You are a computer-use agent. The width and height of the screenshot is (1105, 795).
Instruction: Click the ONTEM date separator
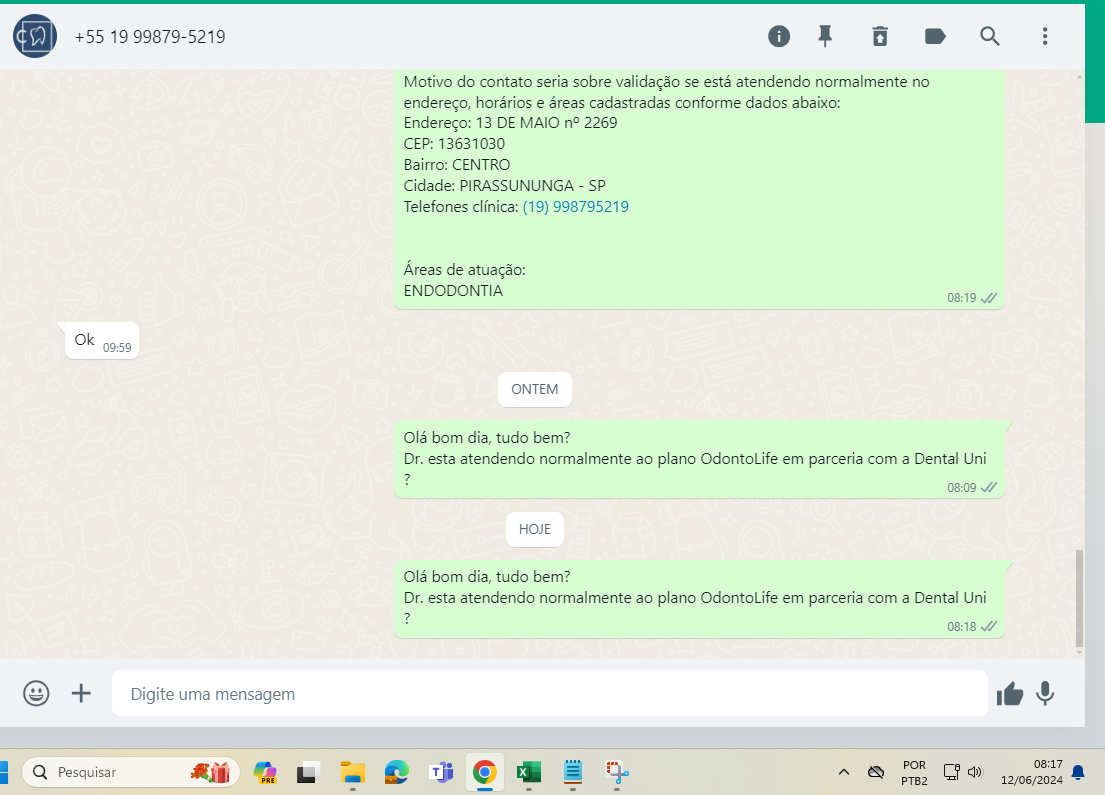click(x=535, y=389)
